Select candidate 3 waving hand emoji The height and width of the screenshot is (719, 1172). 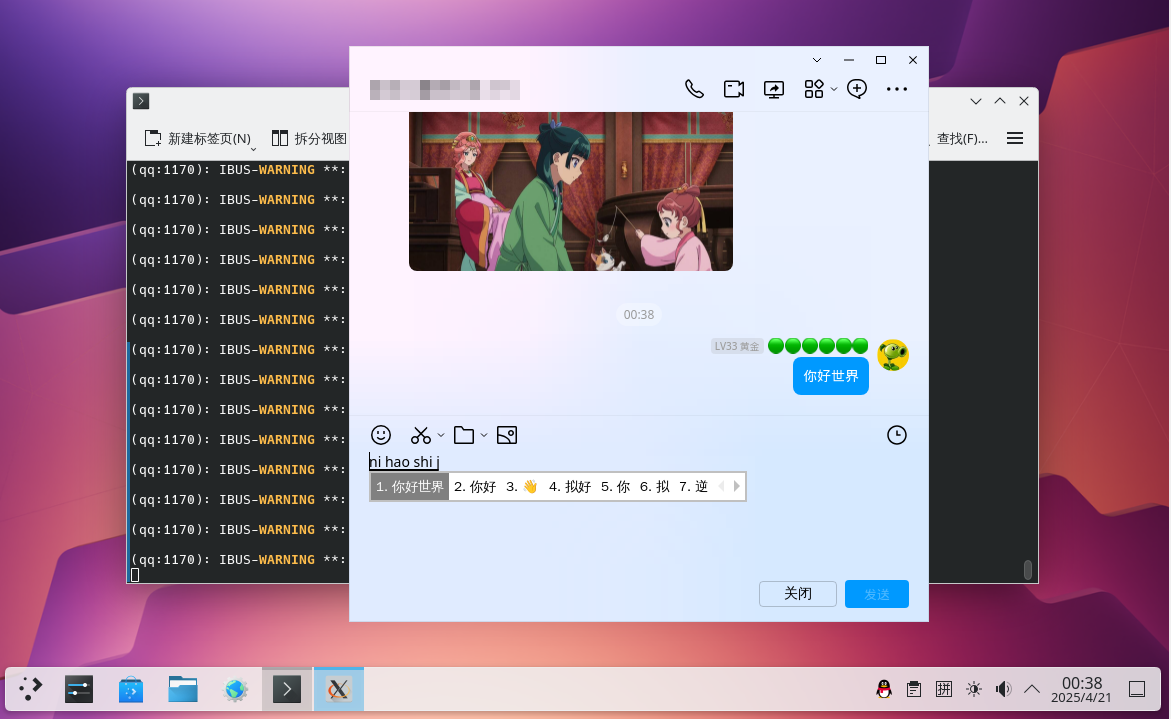pyautogui.click(x=522, y=487)
